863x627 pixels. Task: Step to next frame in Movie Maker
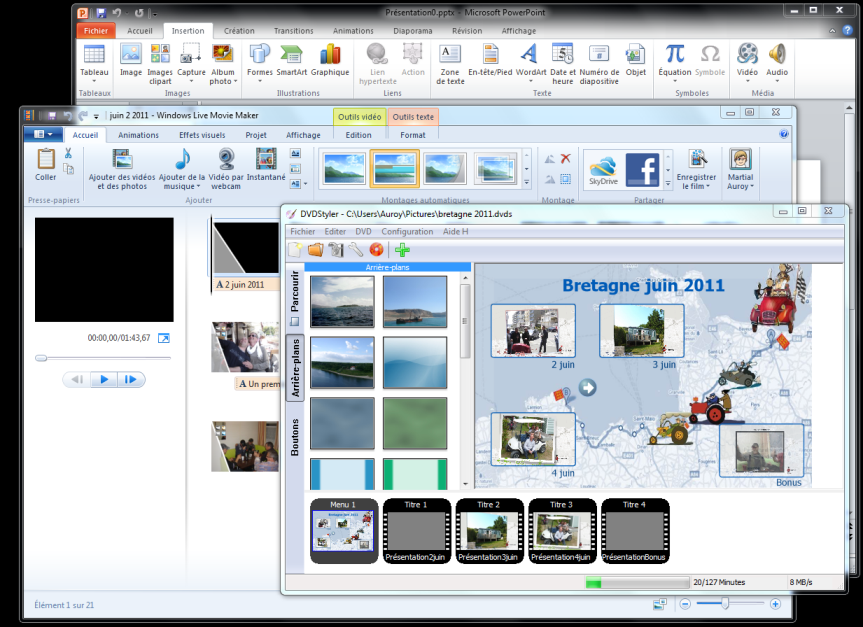click(x=131, y=379)
